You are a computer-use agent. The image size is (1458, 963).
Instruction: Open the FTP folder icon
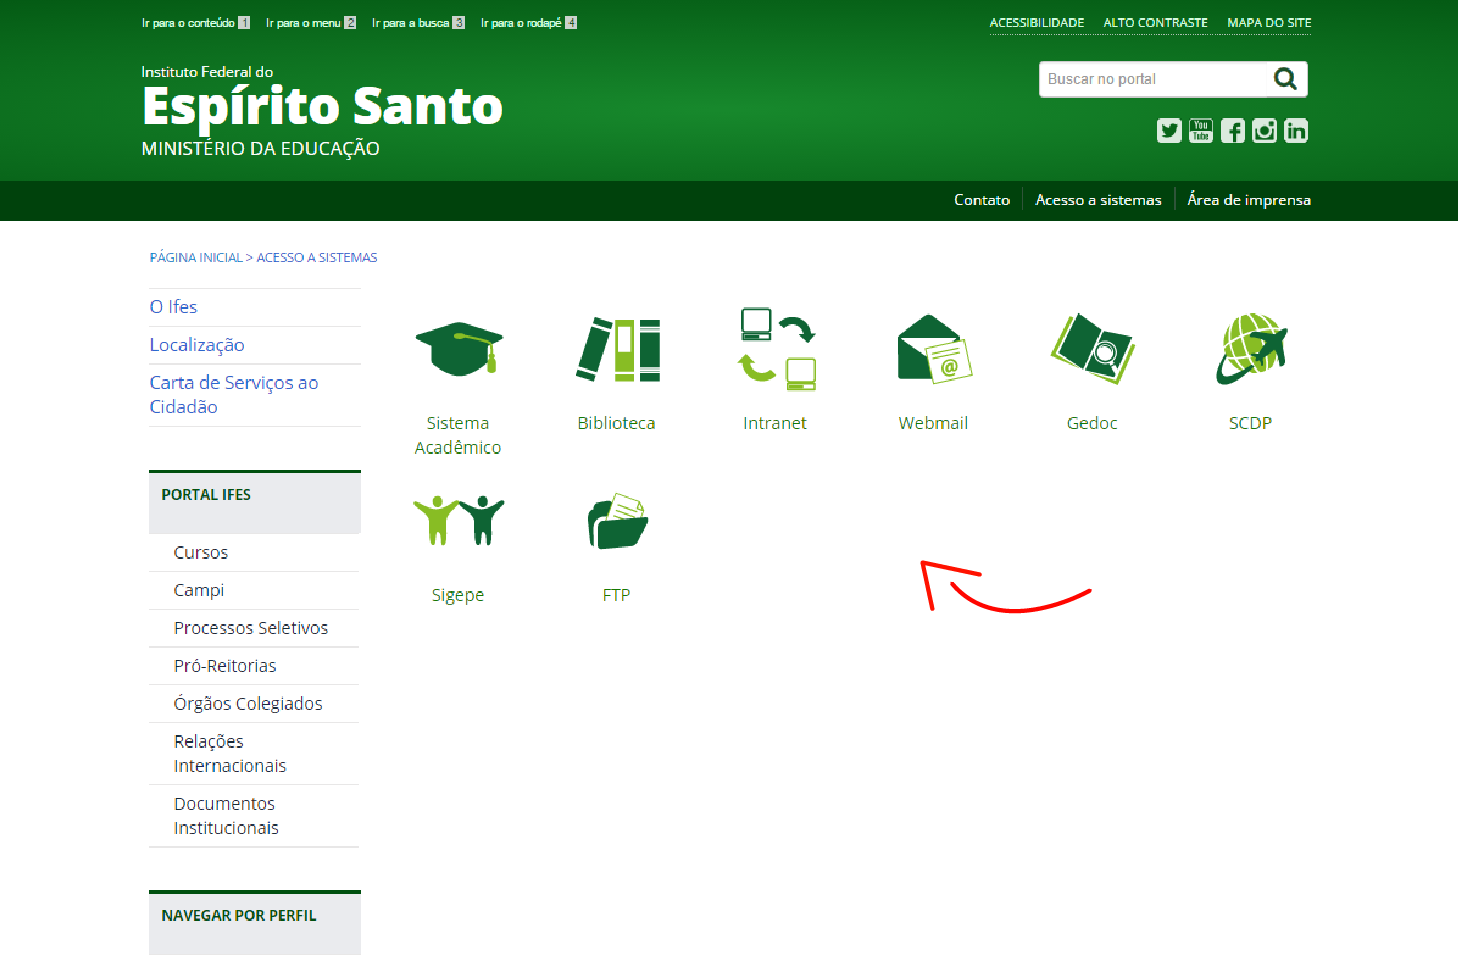click(x=617, y=518)
